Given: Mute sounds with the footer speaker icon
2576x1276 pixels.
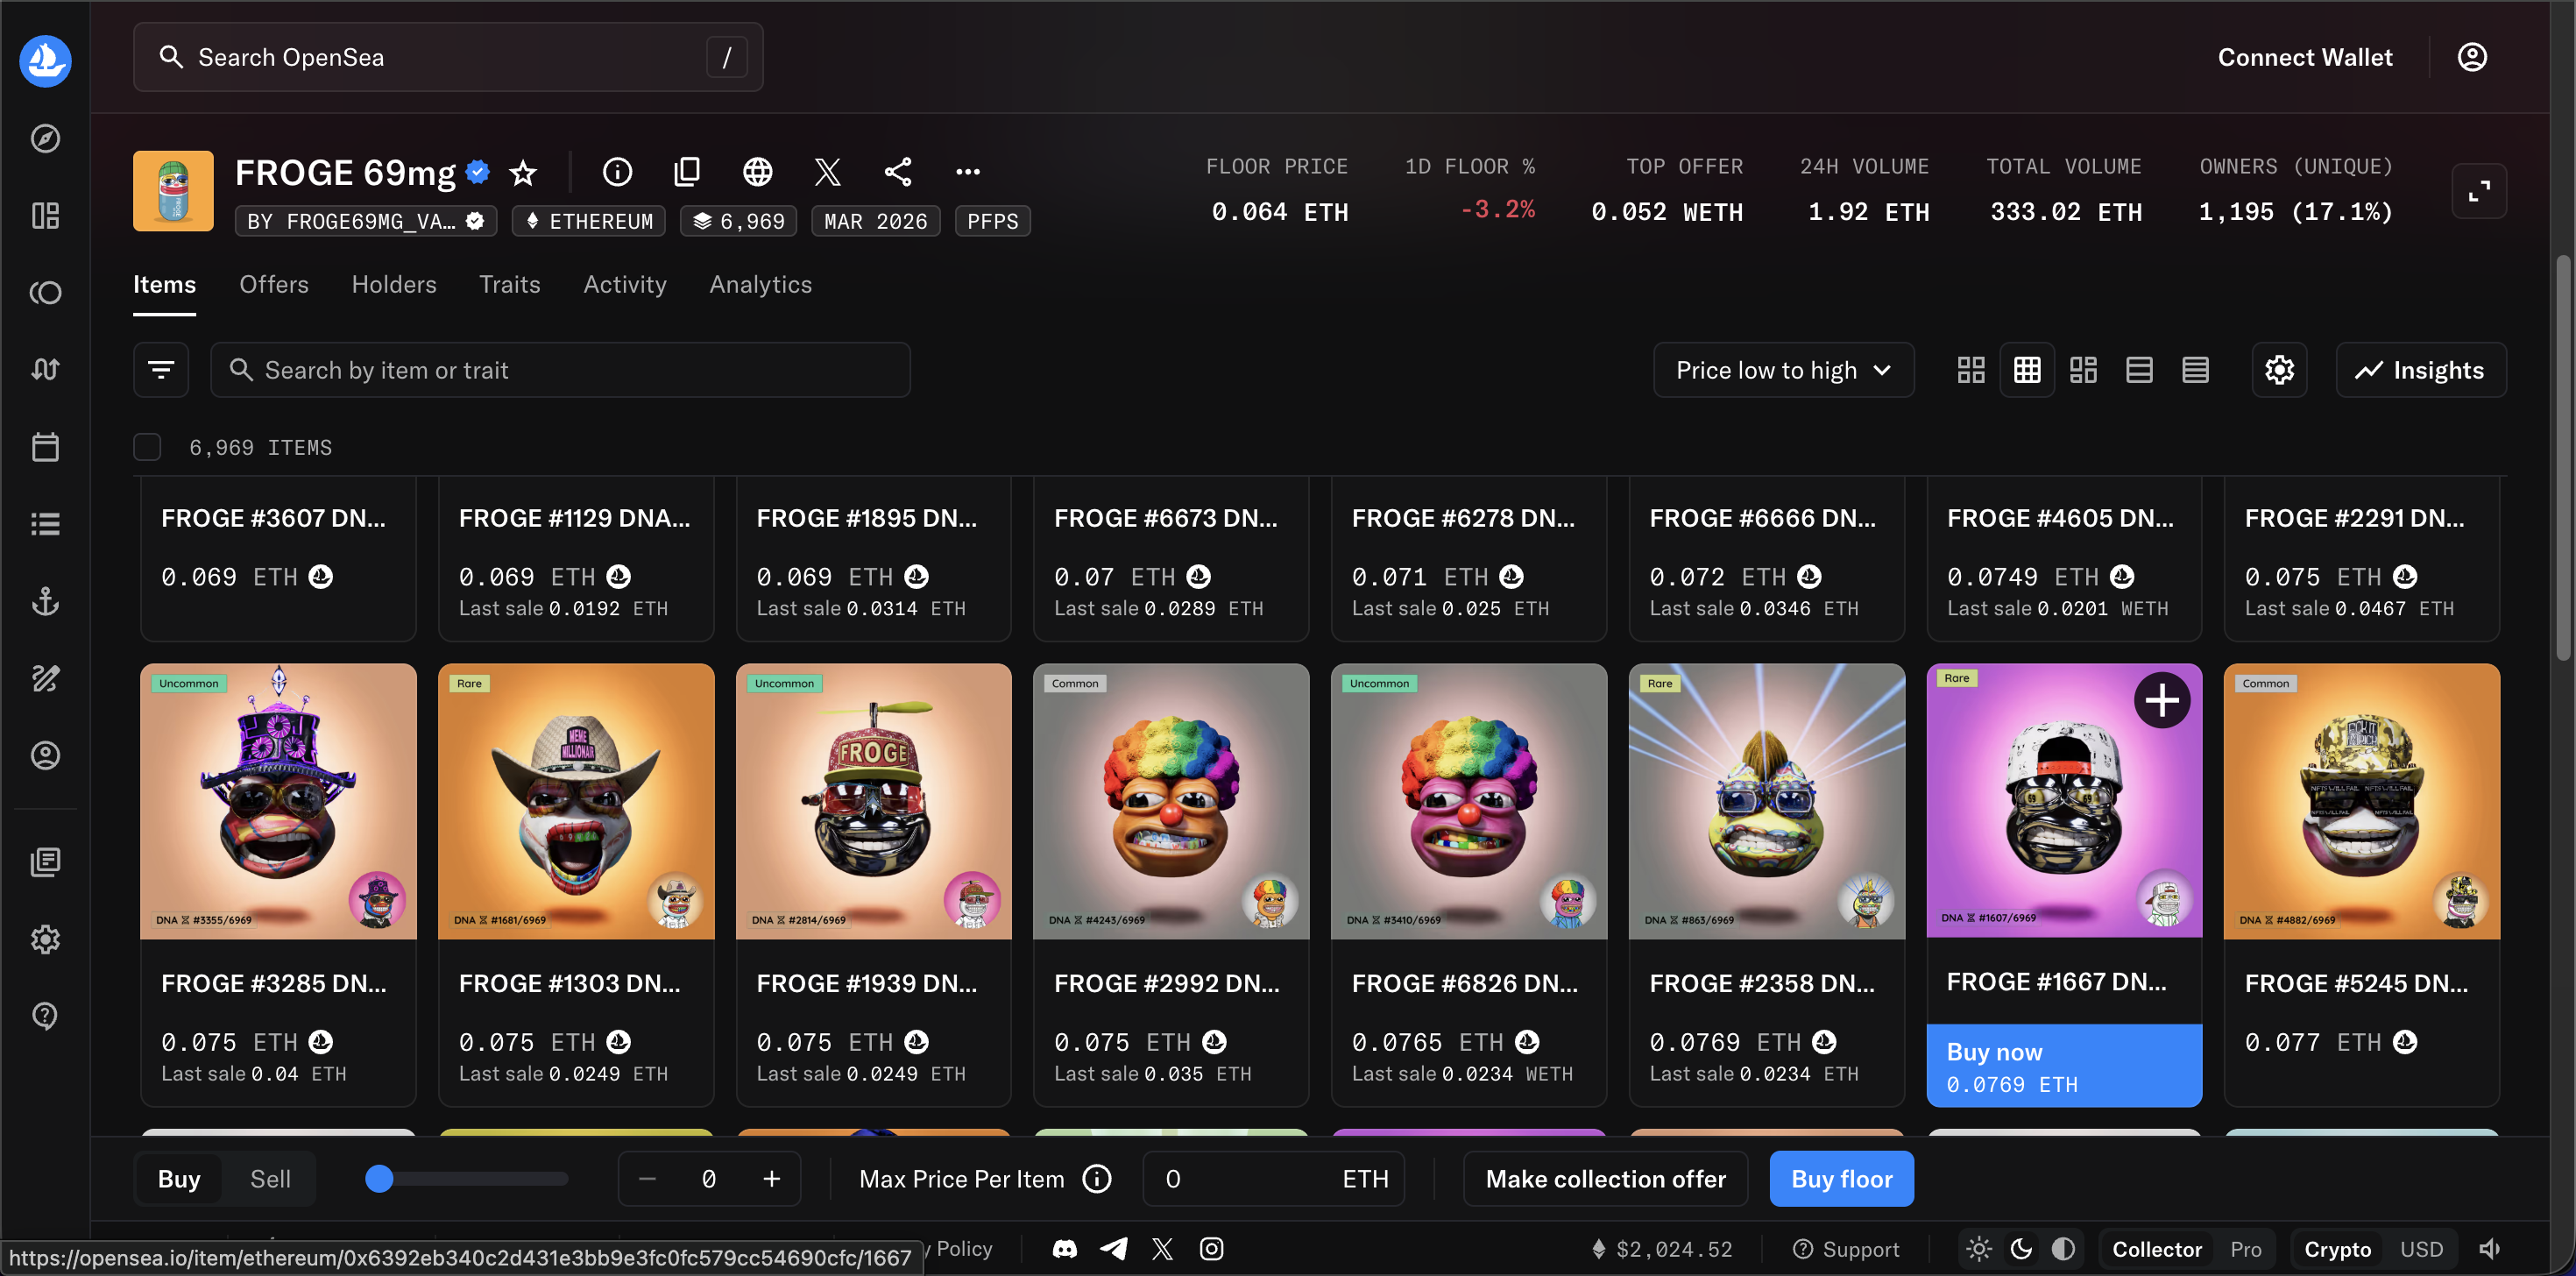Looking at the screenshot, I should pyautogui.click(x=2489, y=1249).
